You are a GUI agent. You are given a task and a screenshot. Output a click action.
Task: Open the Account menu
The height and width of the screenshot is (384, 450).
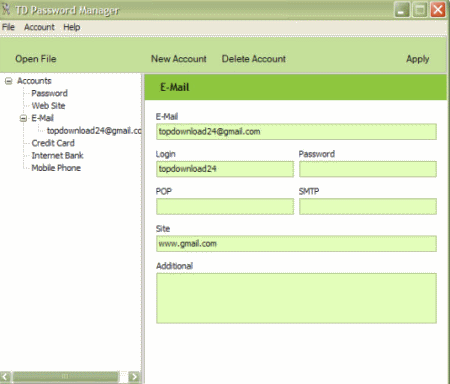pos(39,27)
